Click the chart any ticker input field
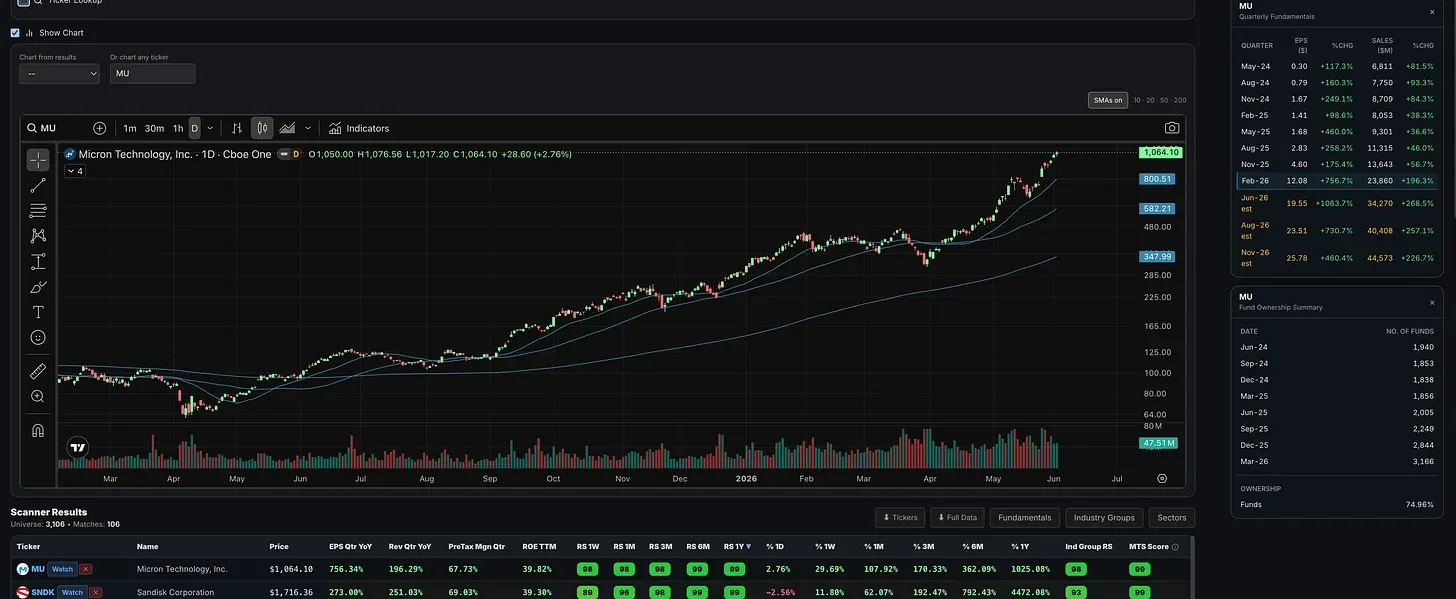Viewport: 1456px width, 599px height. pos(152,73)
